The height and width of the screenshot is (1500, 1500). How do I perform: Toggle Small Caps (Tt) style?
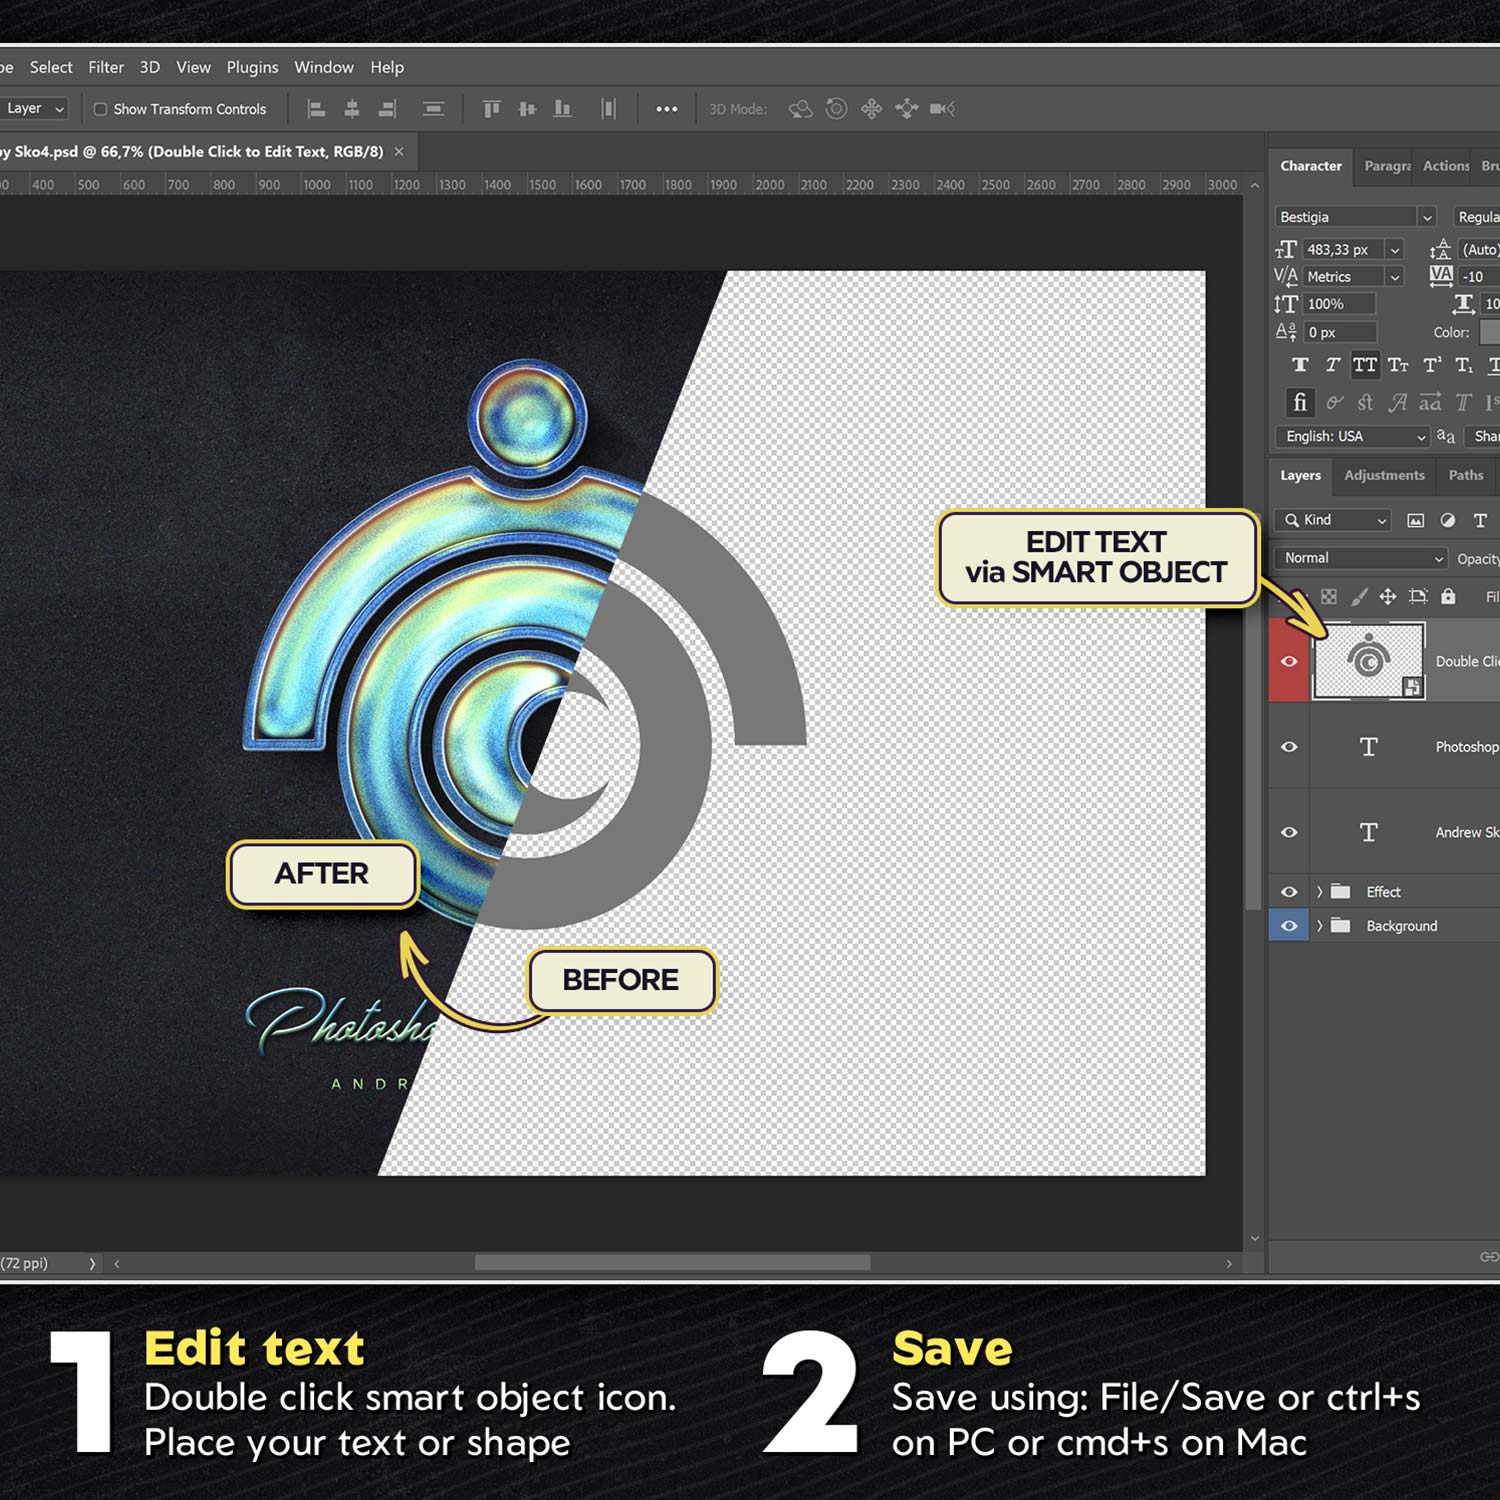pos(1398,365)
